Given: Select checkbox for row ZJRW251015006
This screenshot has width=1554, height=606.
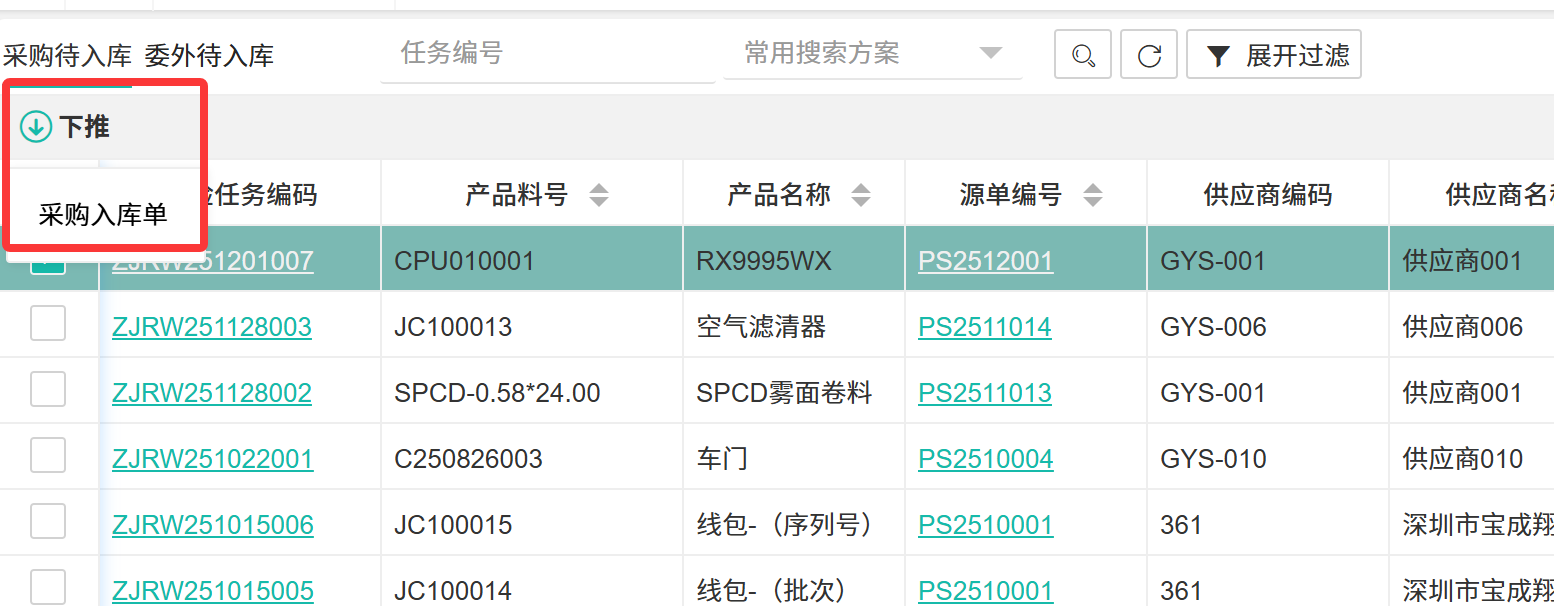Looking at the screenshot, I should tap(48, 522).
